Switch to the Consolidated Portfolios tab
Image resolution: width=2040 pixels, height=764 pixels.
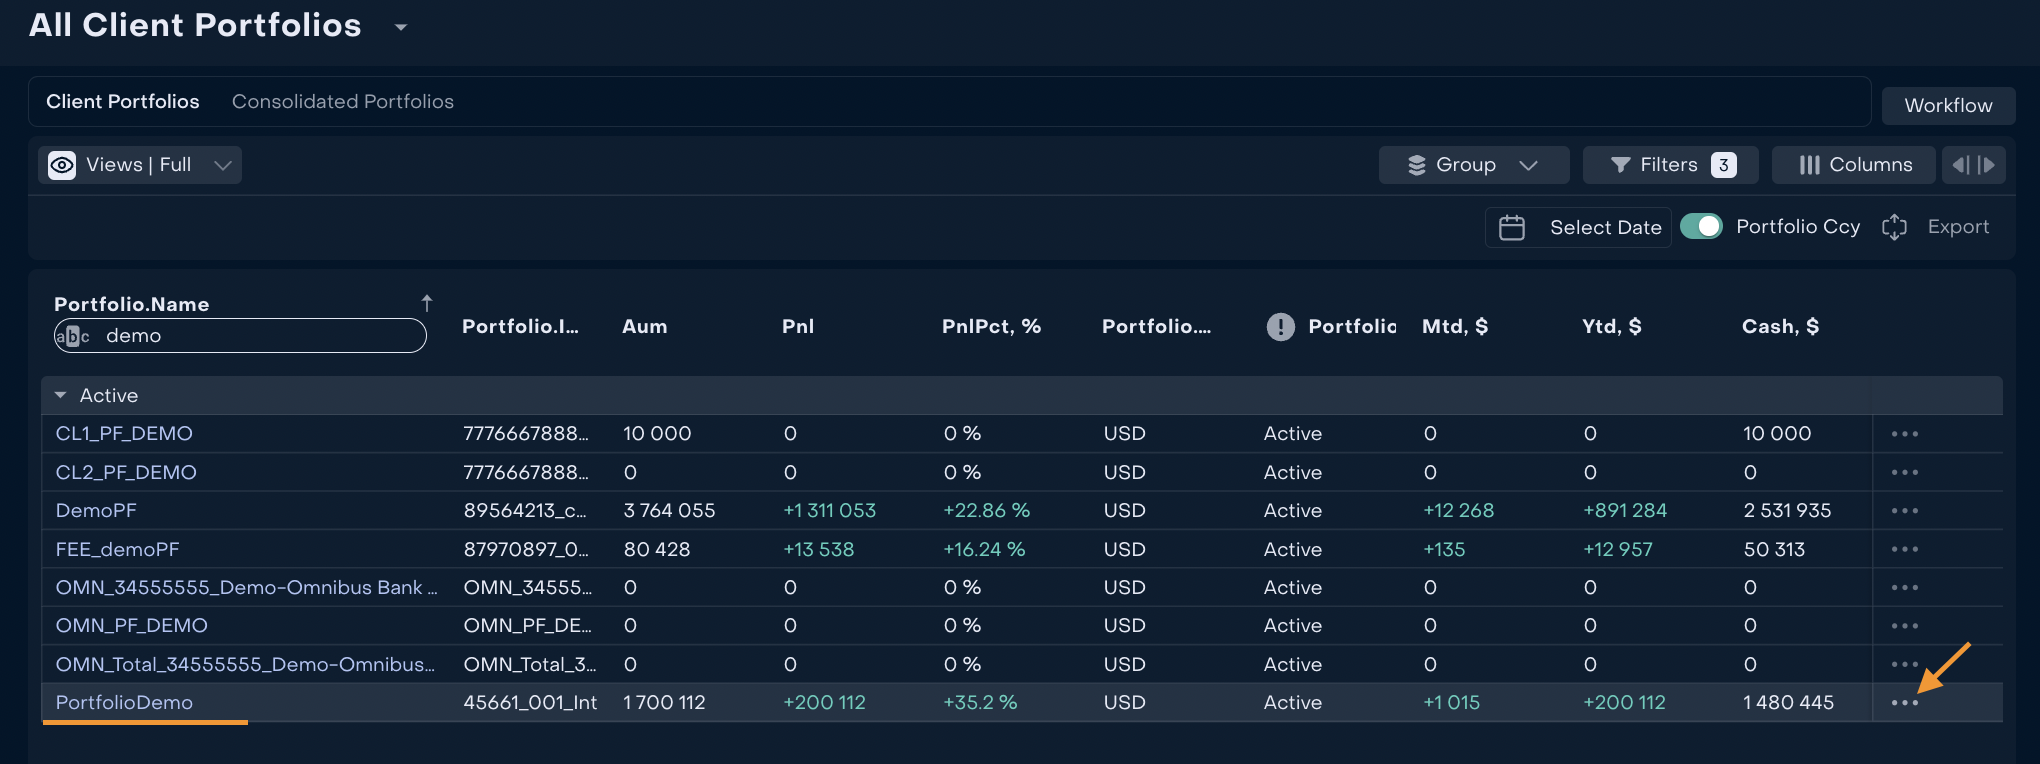(342, 102)
